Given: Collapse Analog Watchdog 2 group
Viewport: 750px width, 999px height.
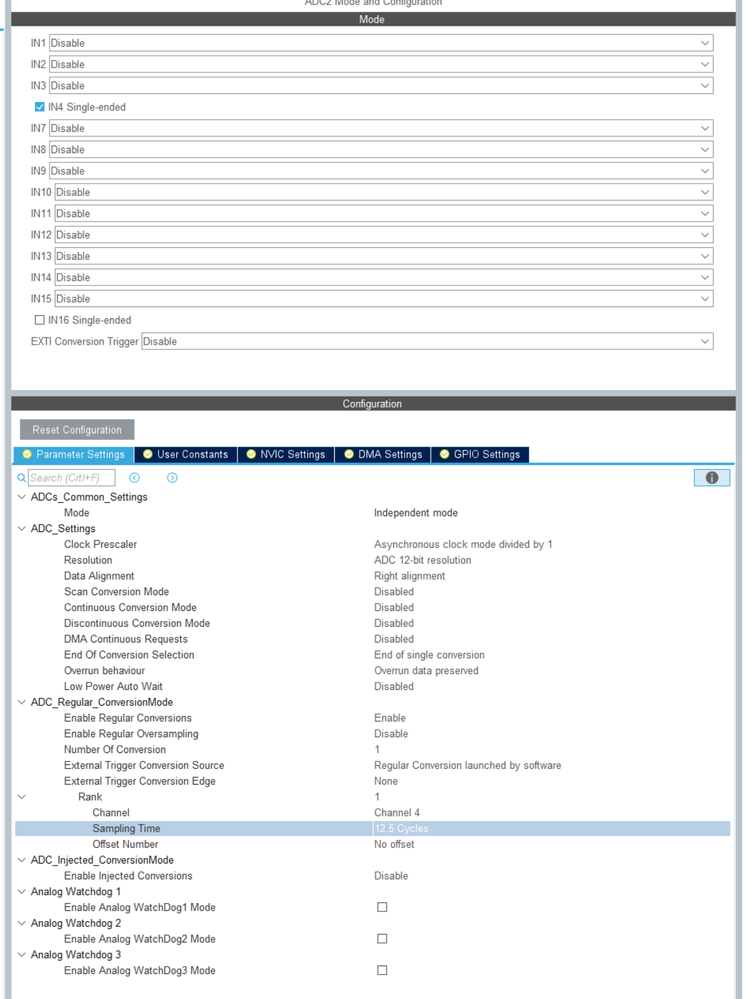Looking at the screenshot, I should tap(22, 923).
